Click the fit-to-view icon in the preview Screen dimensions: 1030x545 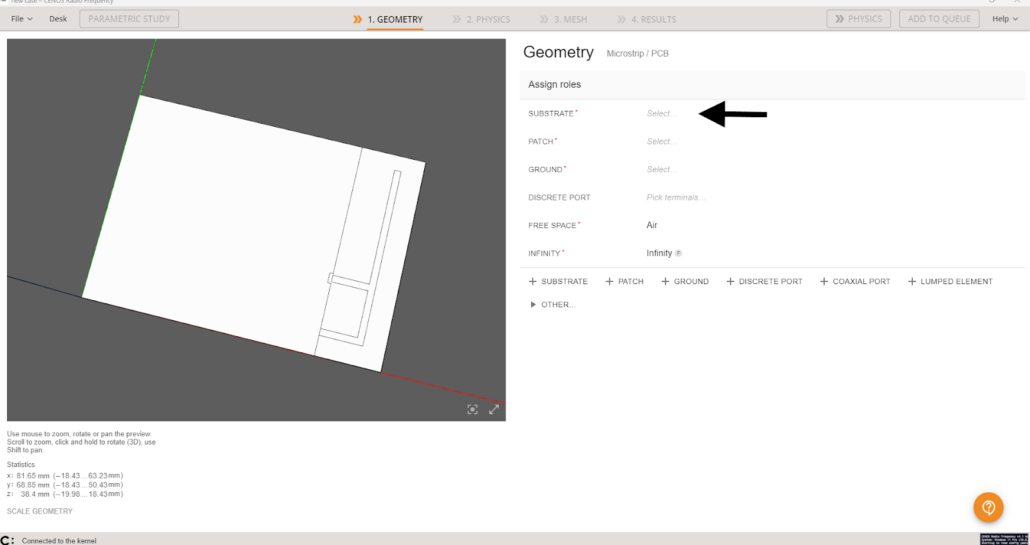(473, 409)
